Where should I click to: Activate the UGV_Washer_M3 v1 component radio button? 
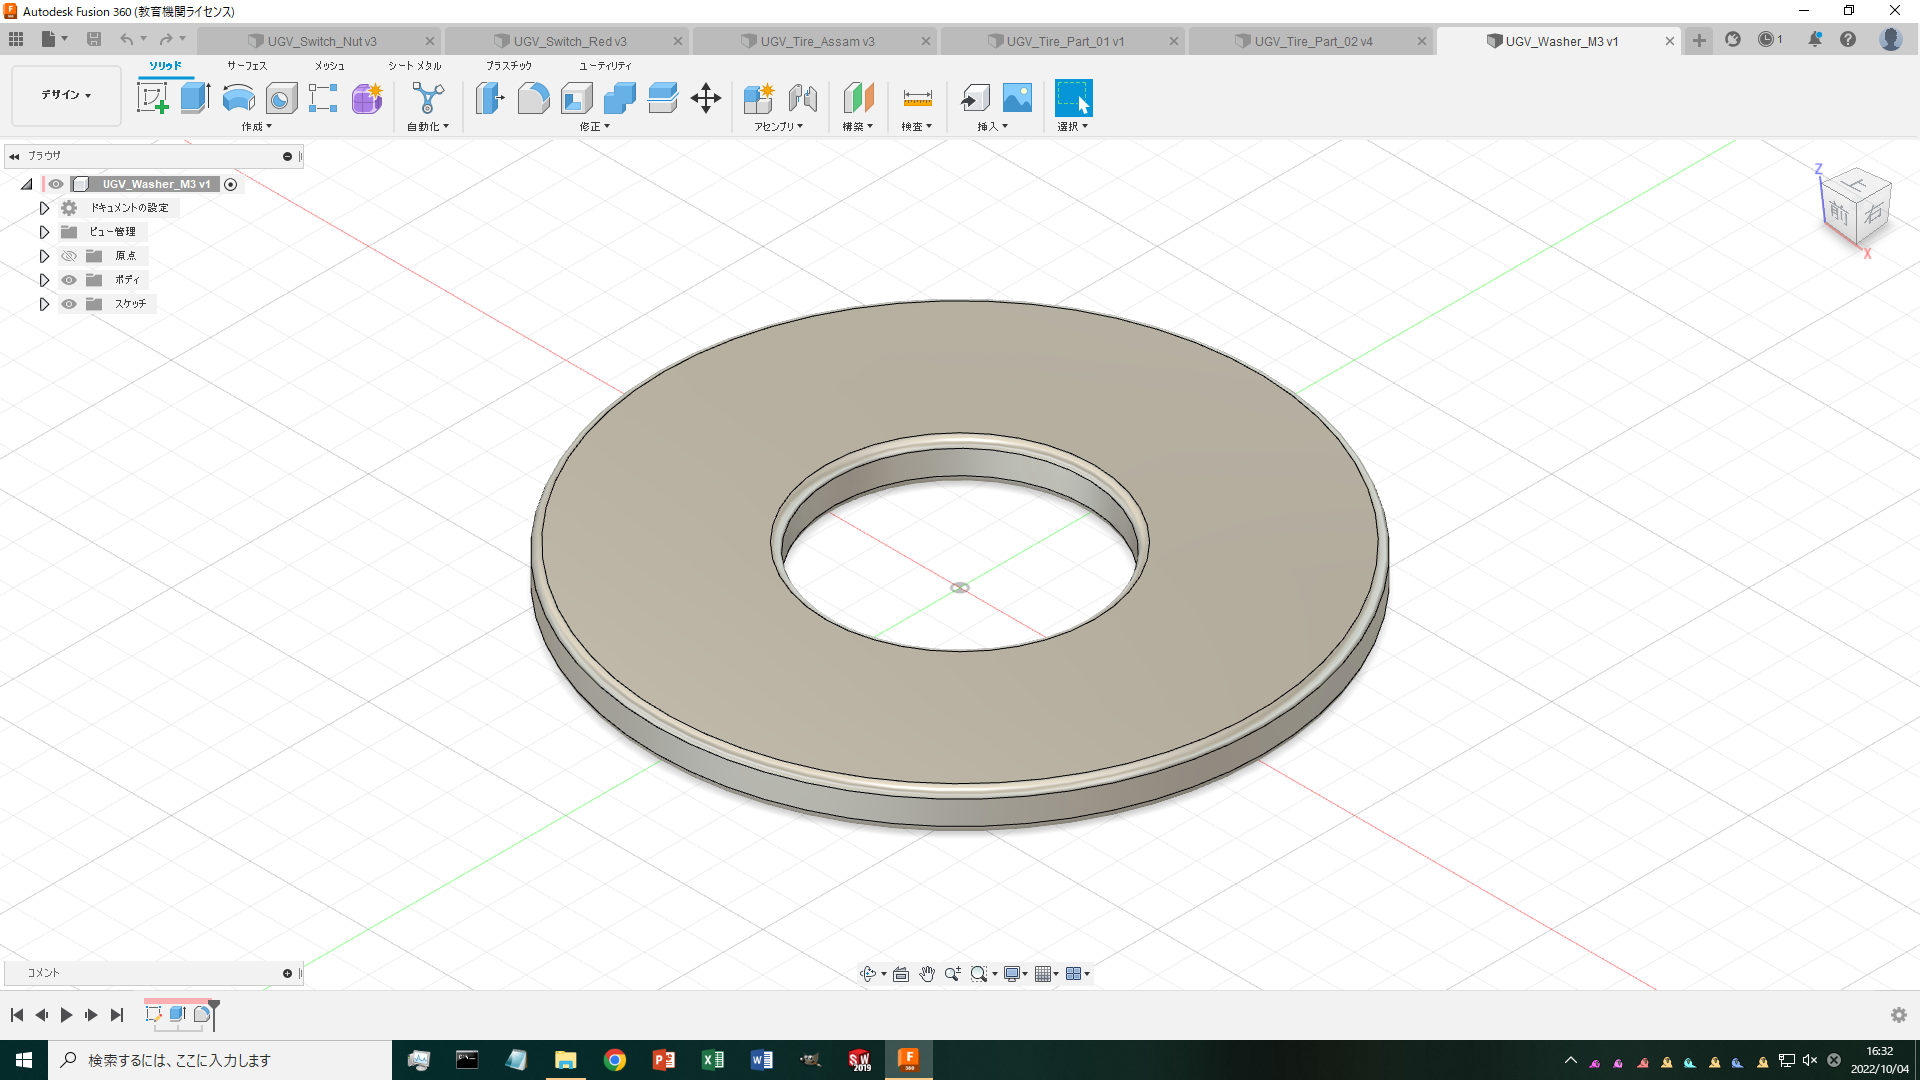(231, 184)
